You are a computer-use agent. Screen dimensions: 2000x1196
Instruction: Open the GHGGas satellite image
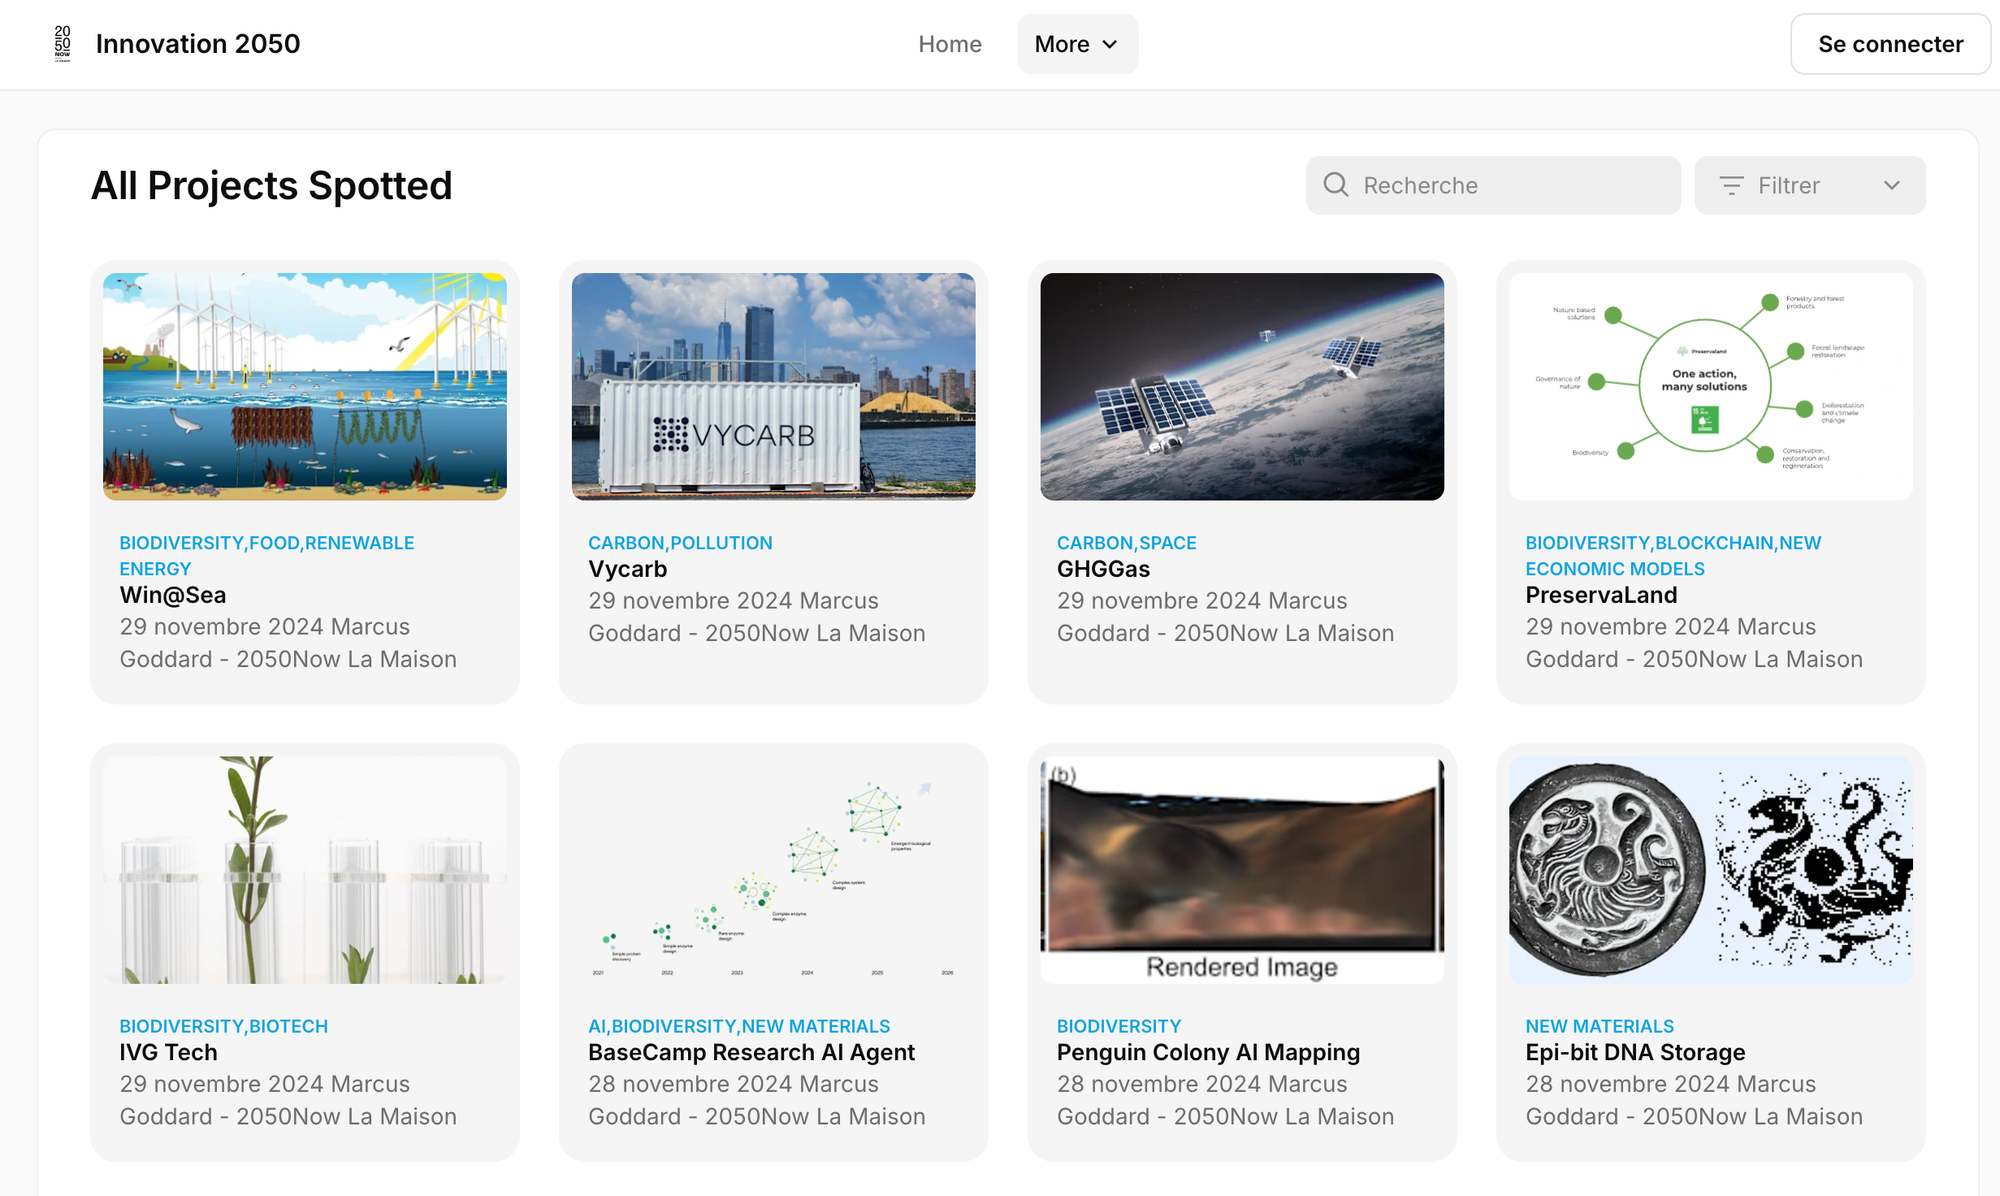coord(1242,386)
